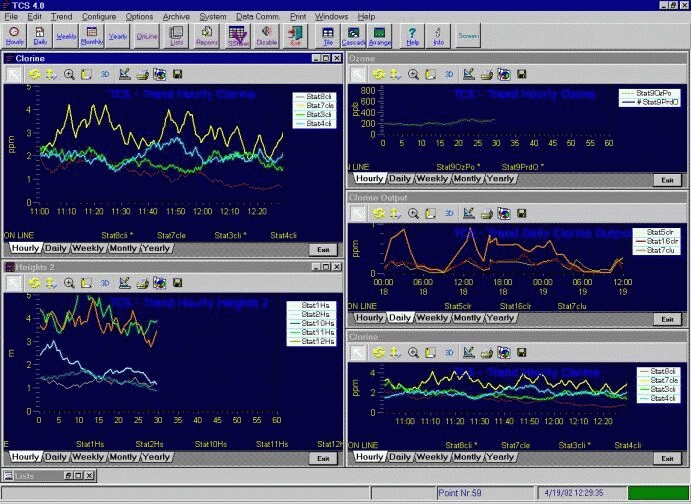This screenshot has height=504, width=691.
Task: Click the yellow refresh icon in Ozone window
Action: (x=379, y=74)
